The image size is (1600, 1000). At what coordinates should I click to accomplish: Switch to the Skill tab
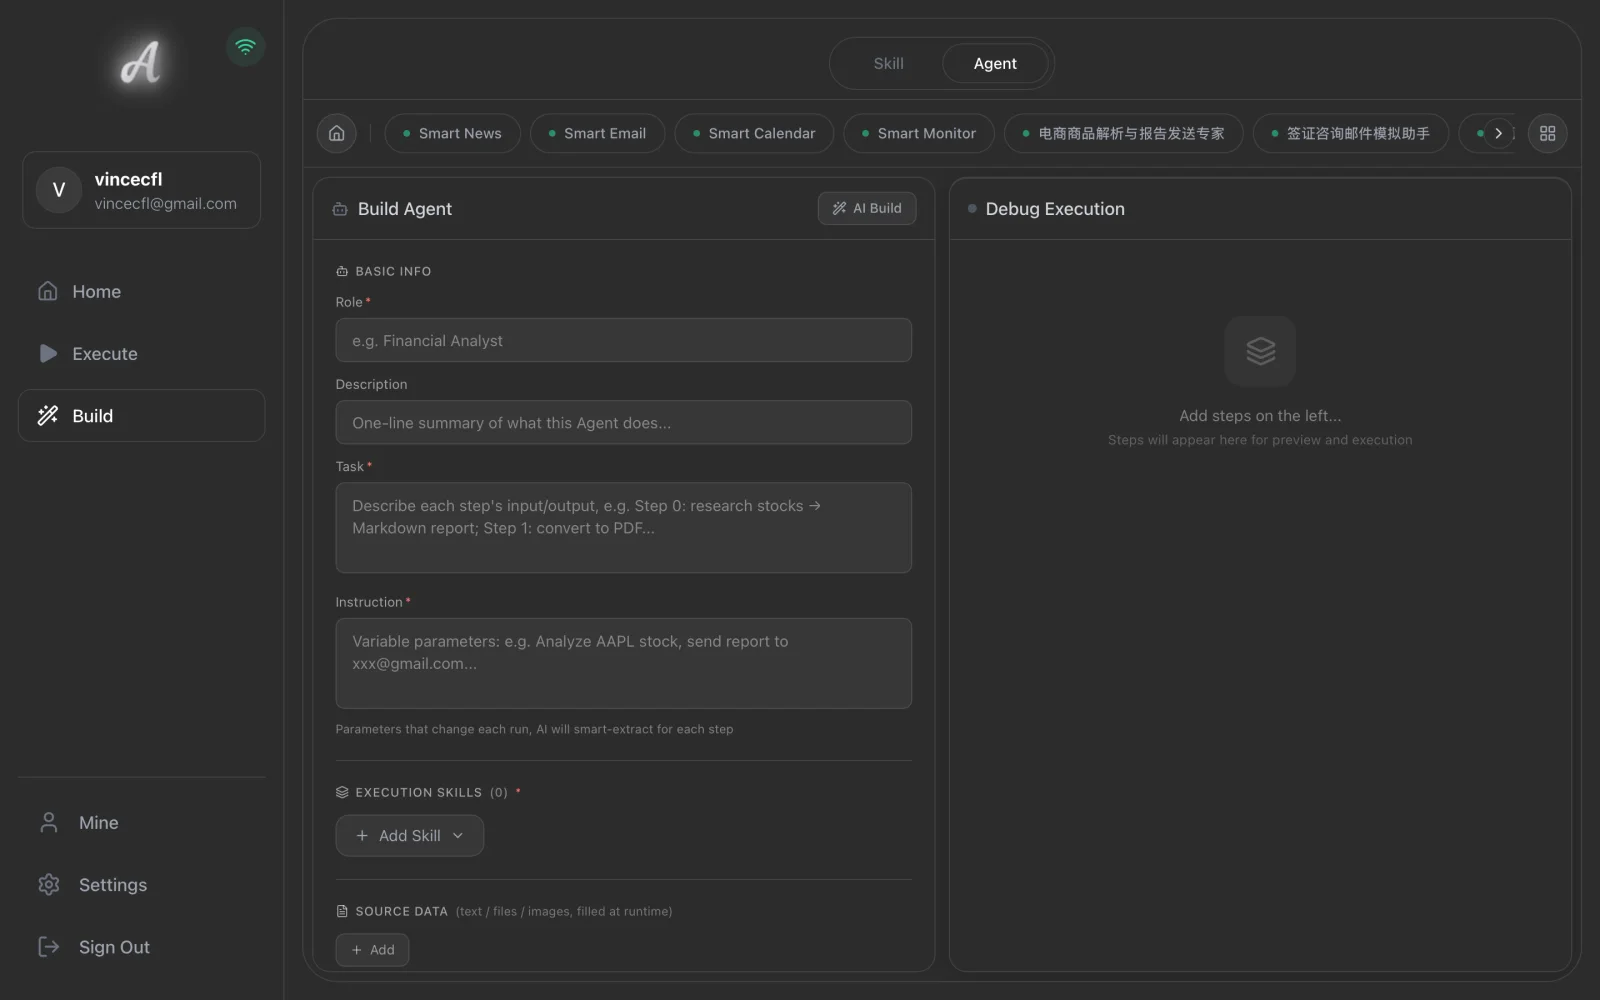[888, 64]
